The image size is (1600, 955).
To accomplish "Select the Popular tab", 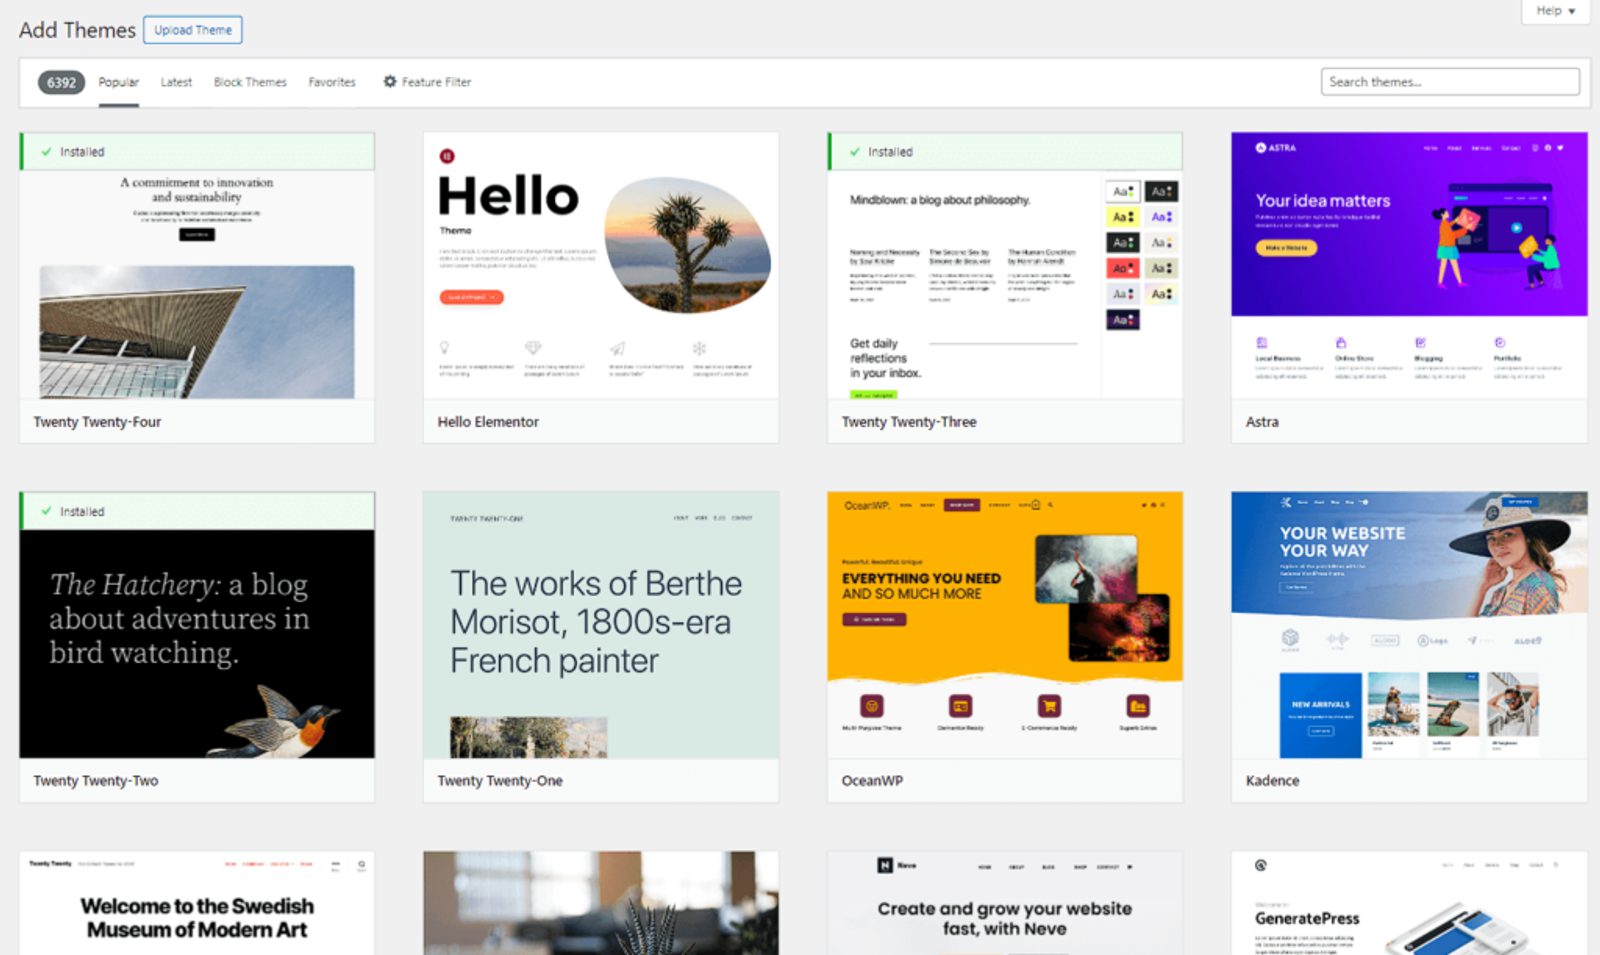I will tap(118, 82).
